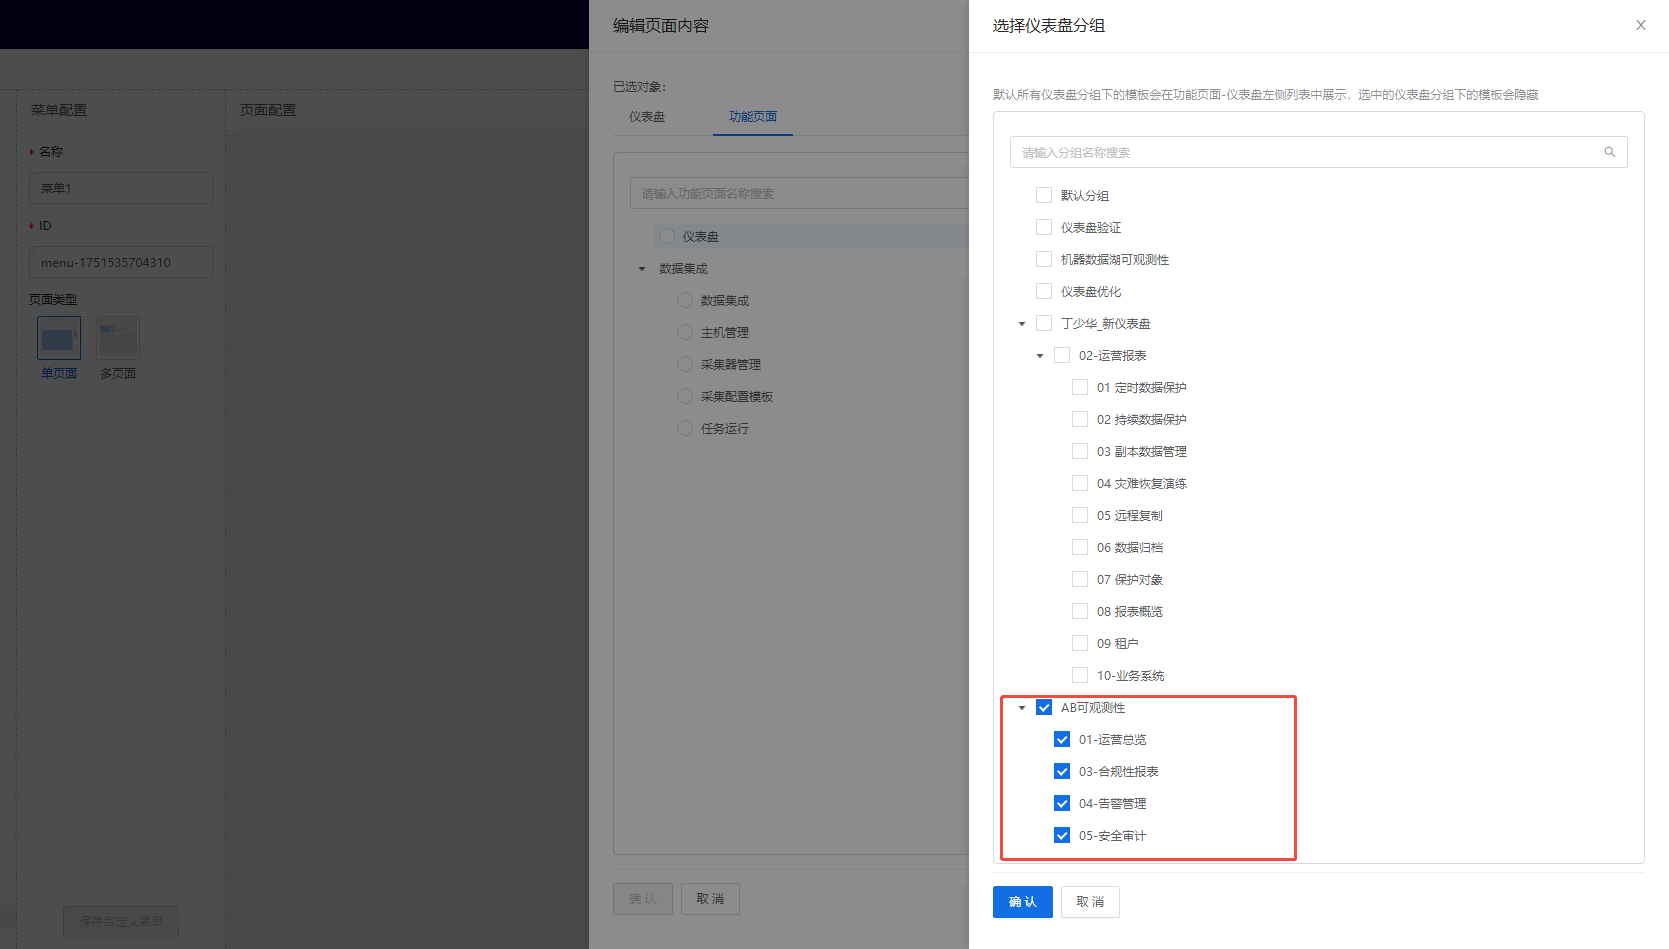1669x949 pixels.
Task: Select the 数据集成 child radio option
Action: (685, 300)
